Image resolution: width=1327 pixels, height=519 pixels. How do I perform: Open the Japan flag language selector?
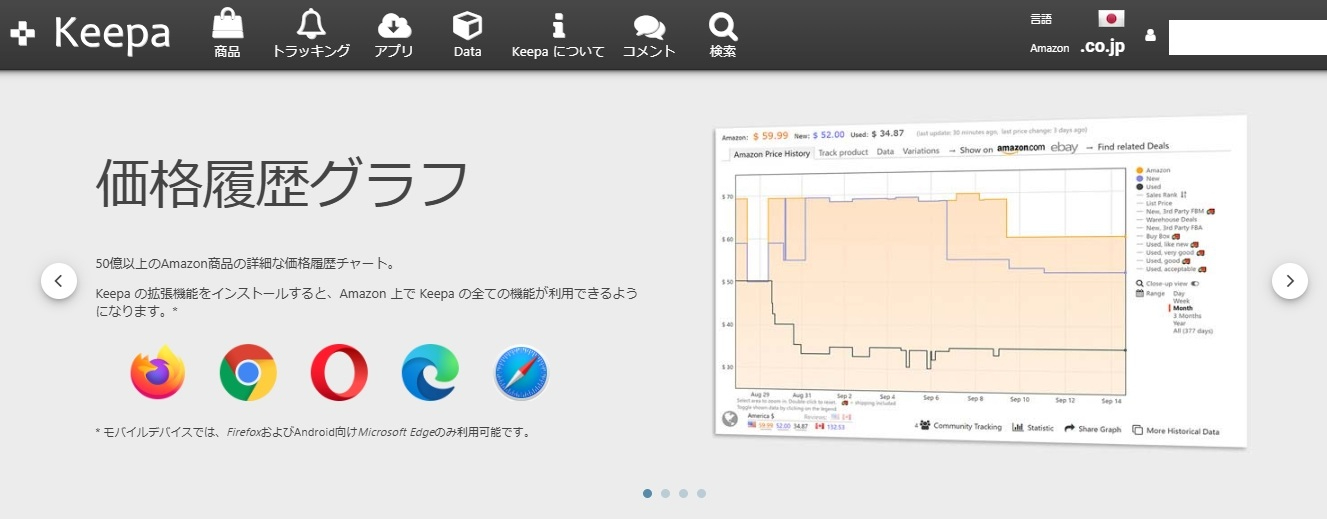pyautogui.click(x=1111, y=18)
